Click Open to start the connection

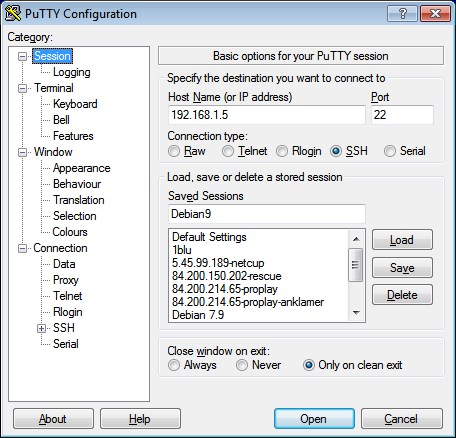pyautogui.click(x=314, y=419)
